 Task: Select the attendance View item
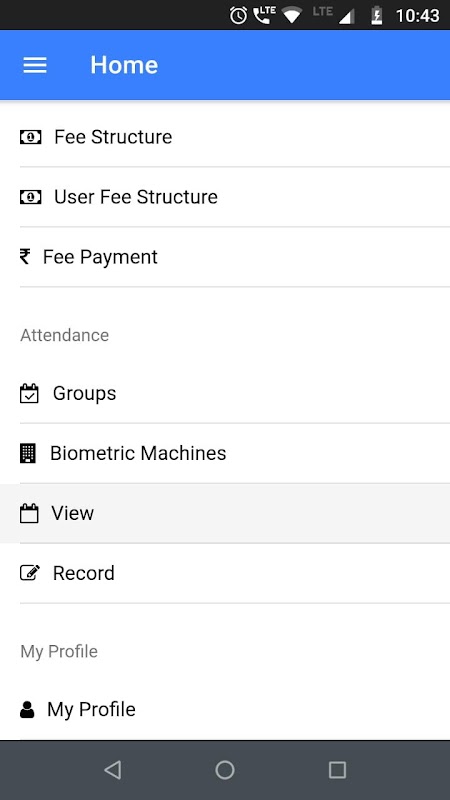(x=225, y=513)
